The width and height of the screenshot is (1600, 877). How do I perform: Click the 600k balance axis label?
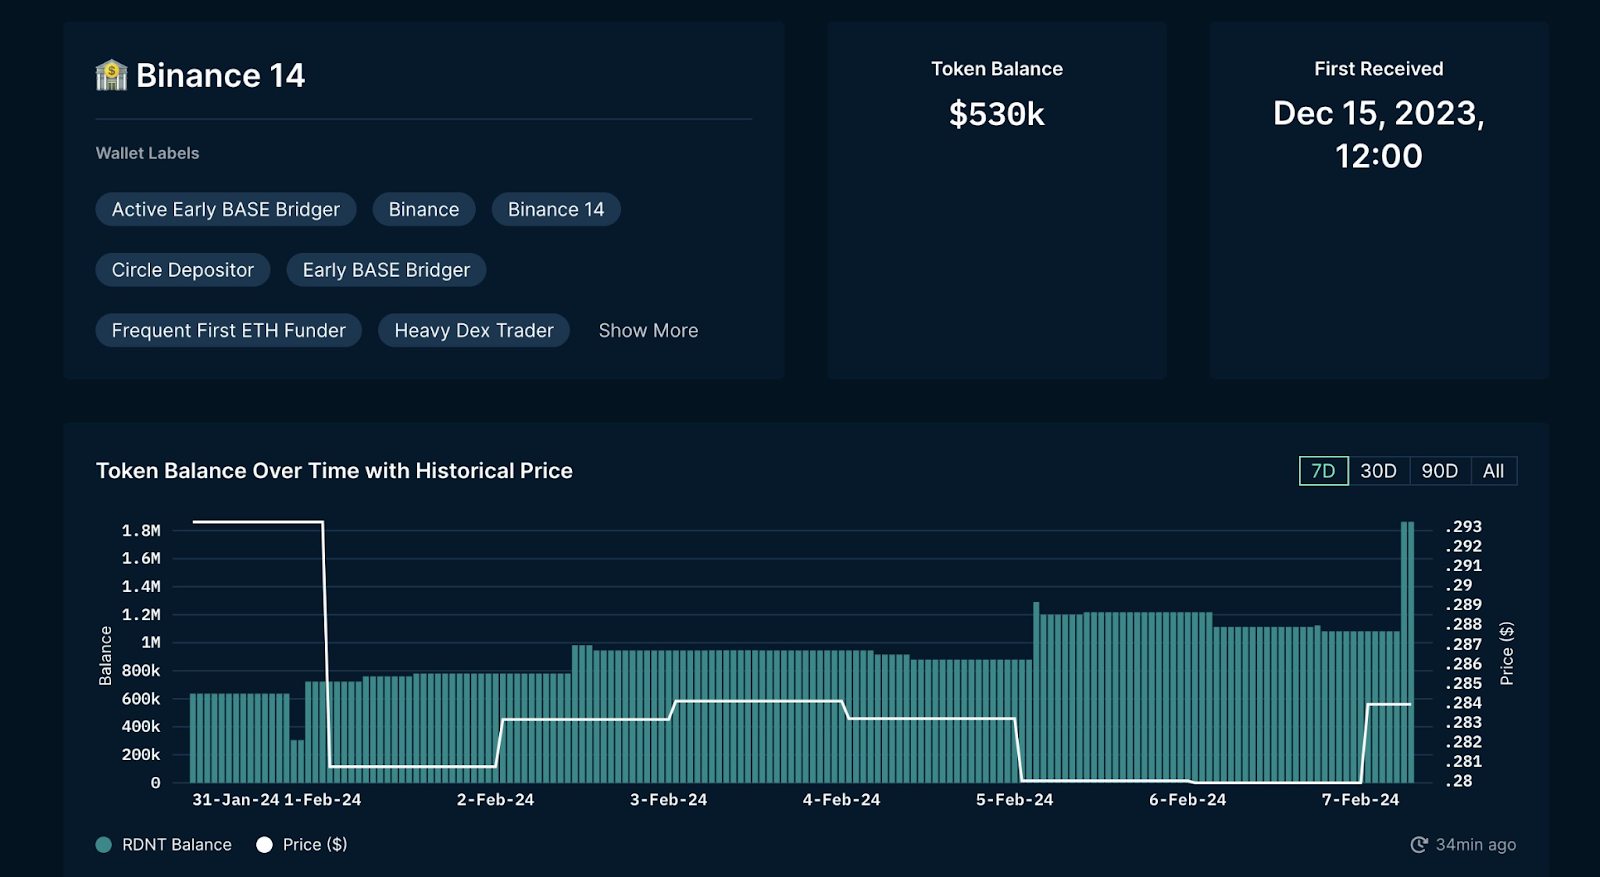(x=141, y=699)
